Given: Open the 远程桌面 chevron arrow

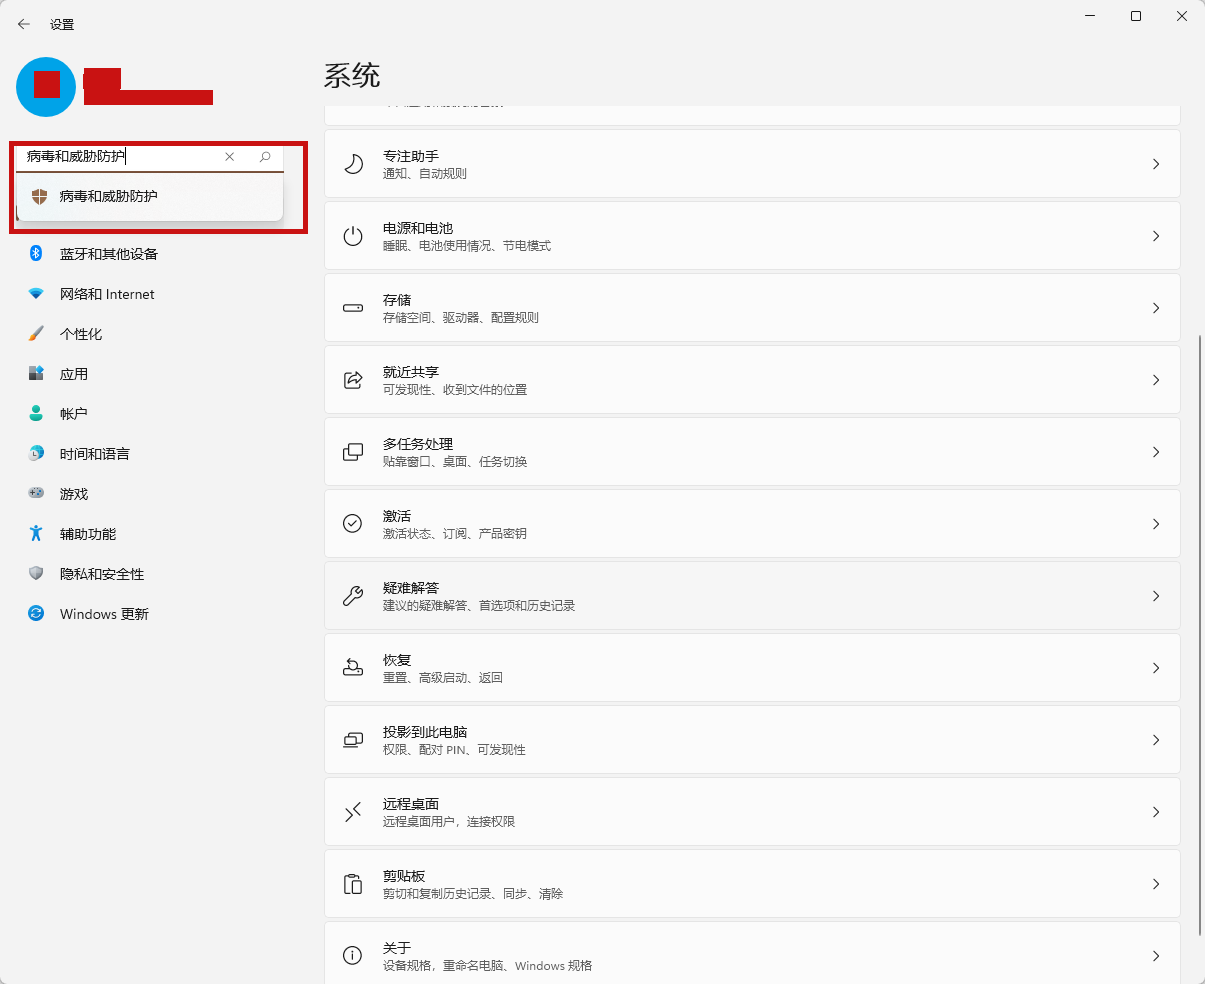Looking at the screenshot, I should (1156, 812).
